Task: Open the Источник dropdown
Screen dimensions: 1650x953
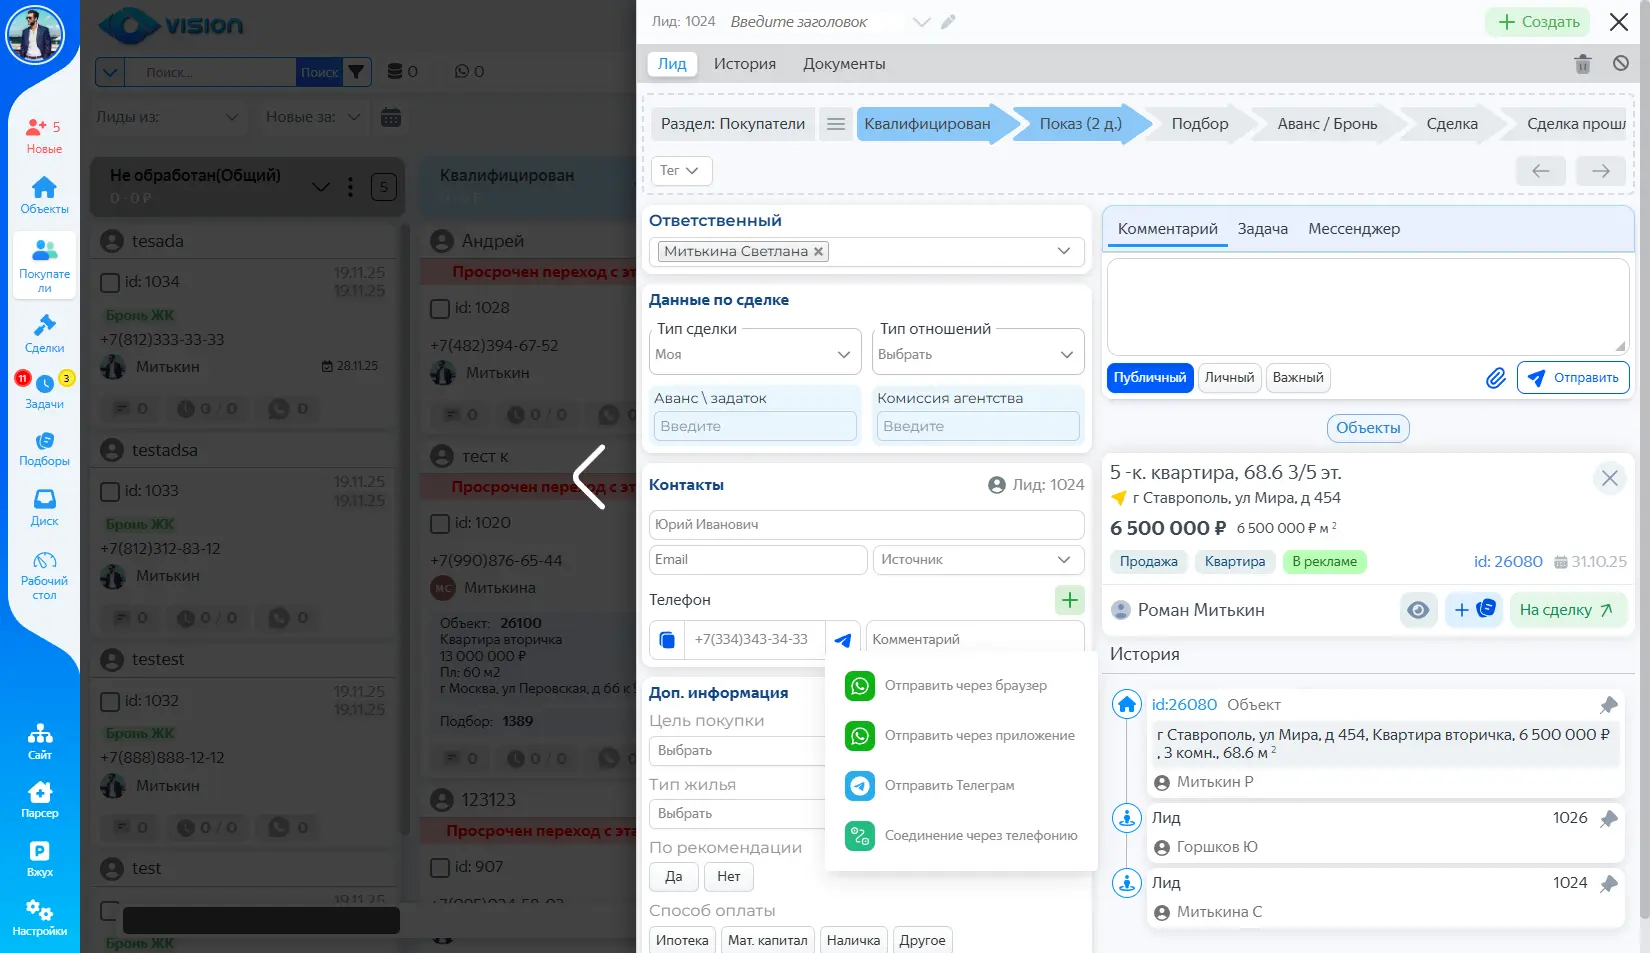Action: click(x=977, y=560)
